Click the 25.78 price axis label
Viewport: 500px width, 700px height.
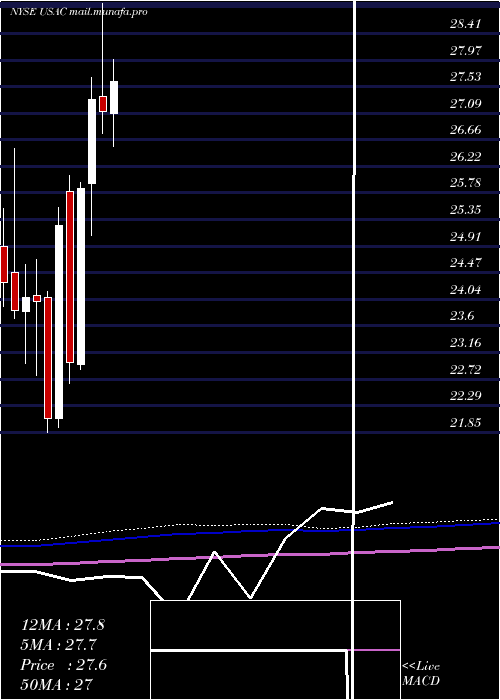[466, 183]
